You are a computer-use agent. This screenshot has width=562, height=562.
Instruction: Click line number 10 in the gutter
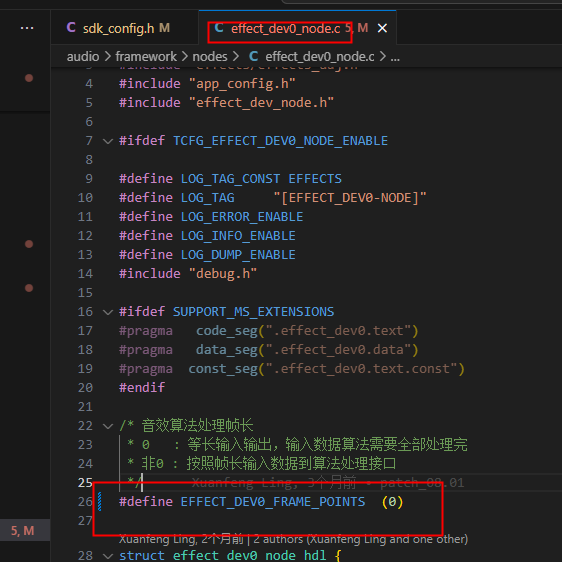coord(85,197)
